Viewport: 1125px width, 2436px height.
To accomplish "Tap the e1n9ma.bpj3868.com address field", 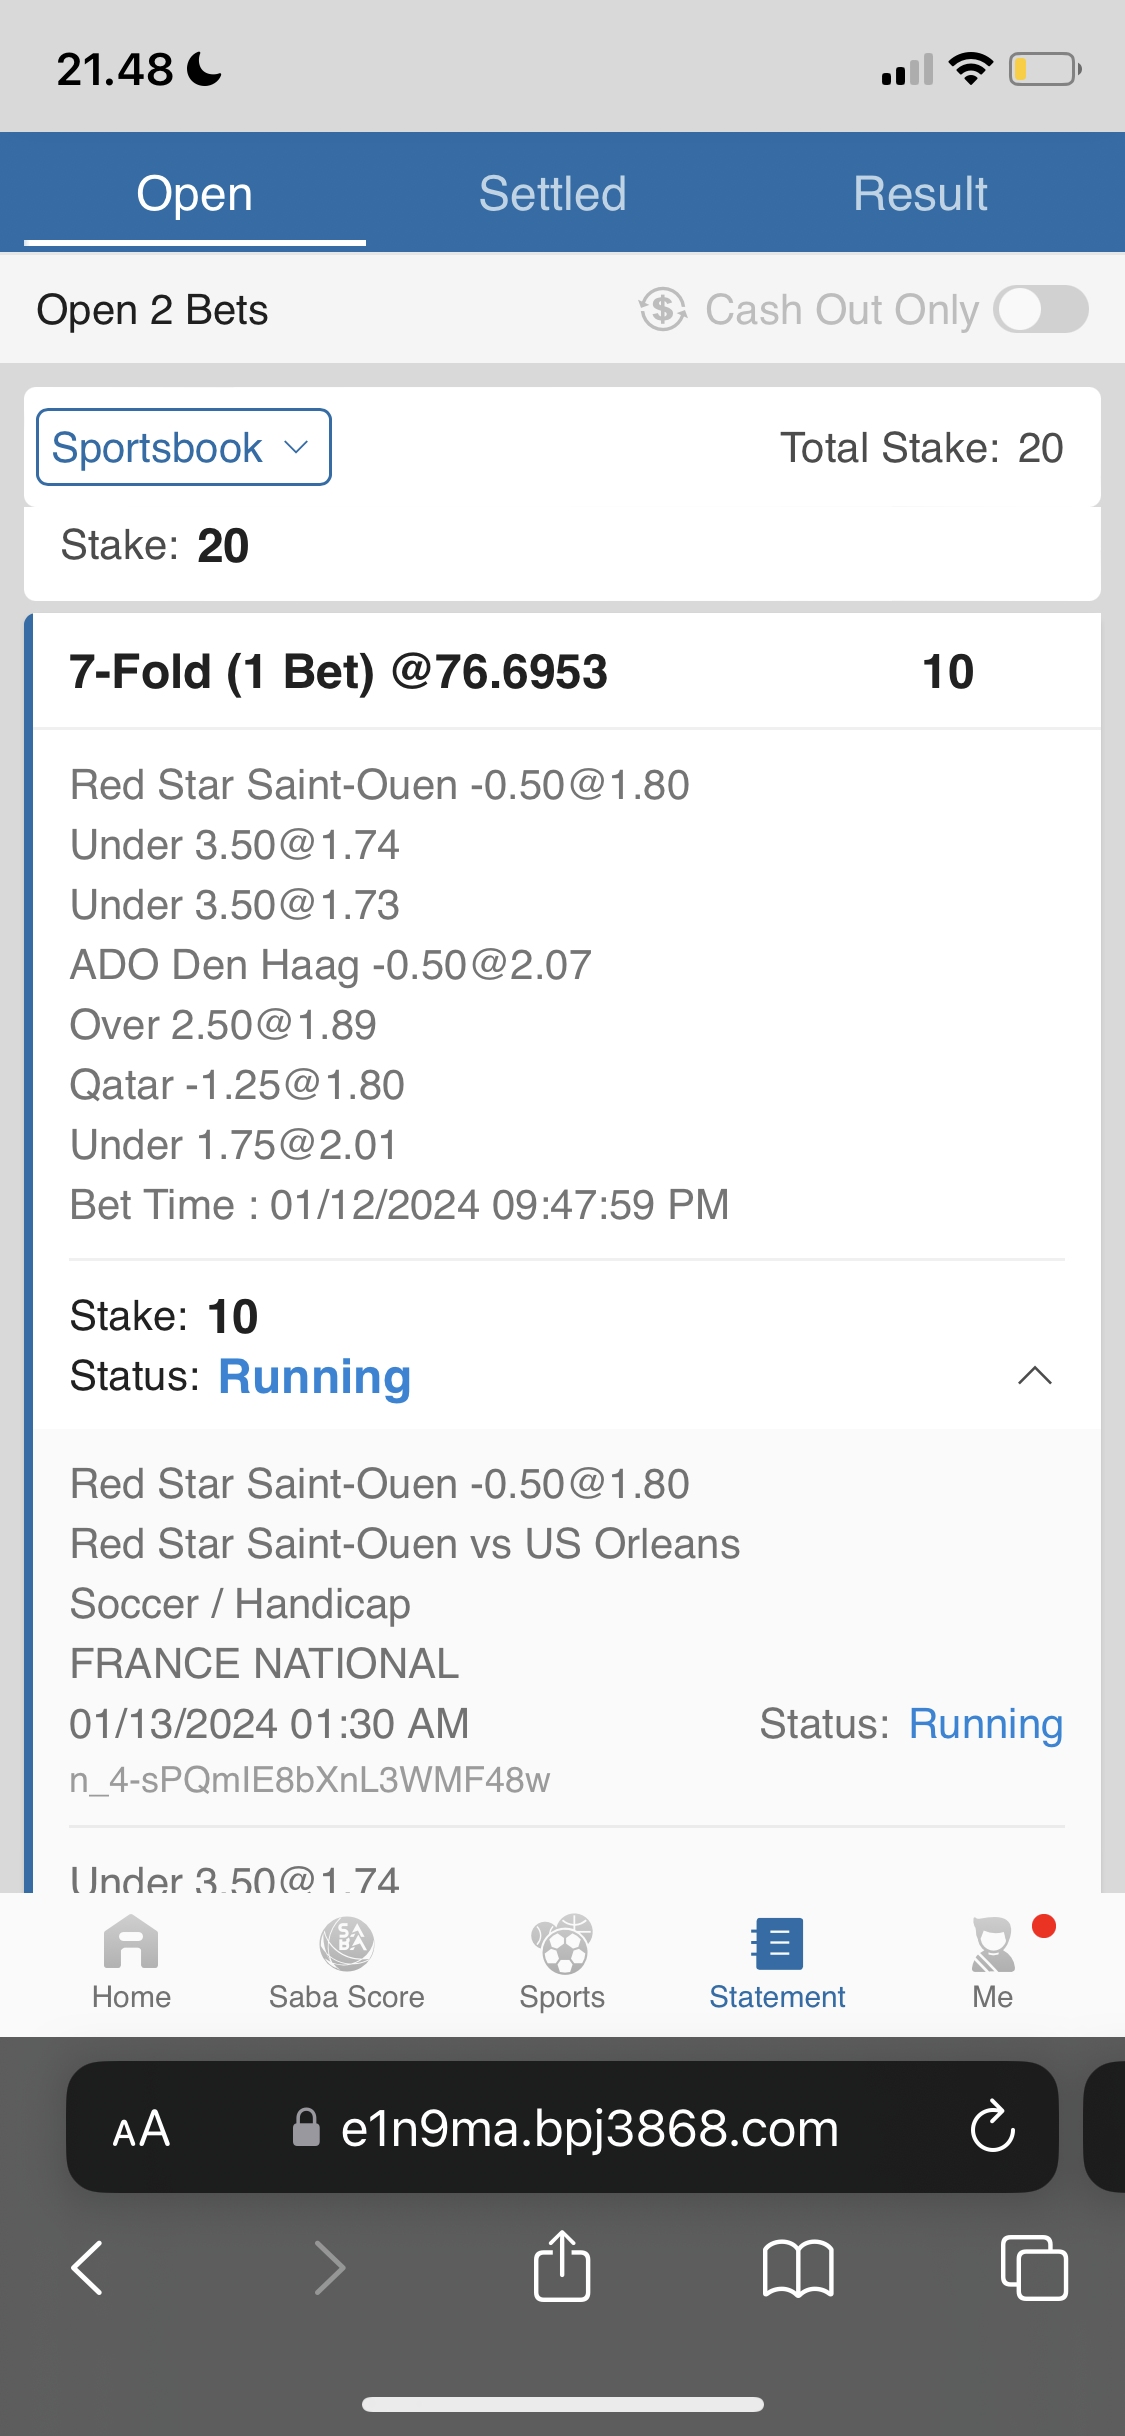I will [x=588, y=2128].
